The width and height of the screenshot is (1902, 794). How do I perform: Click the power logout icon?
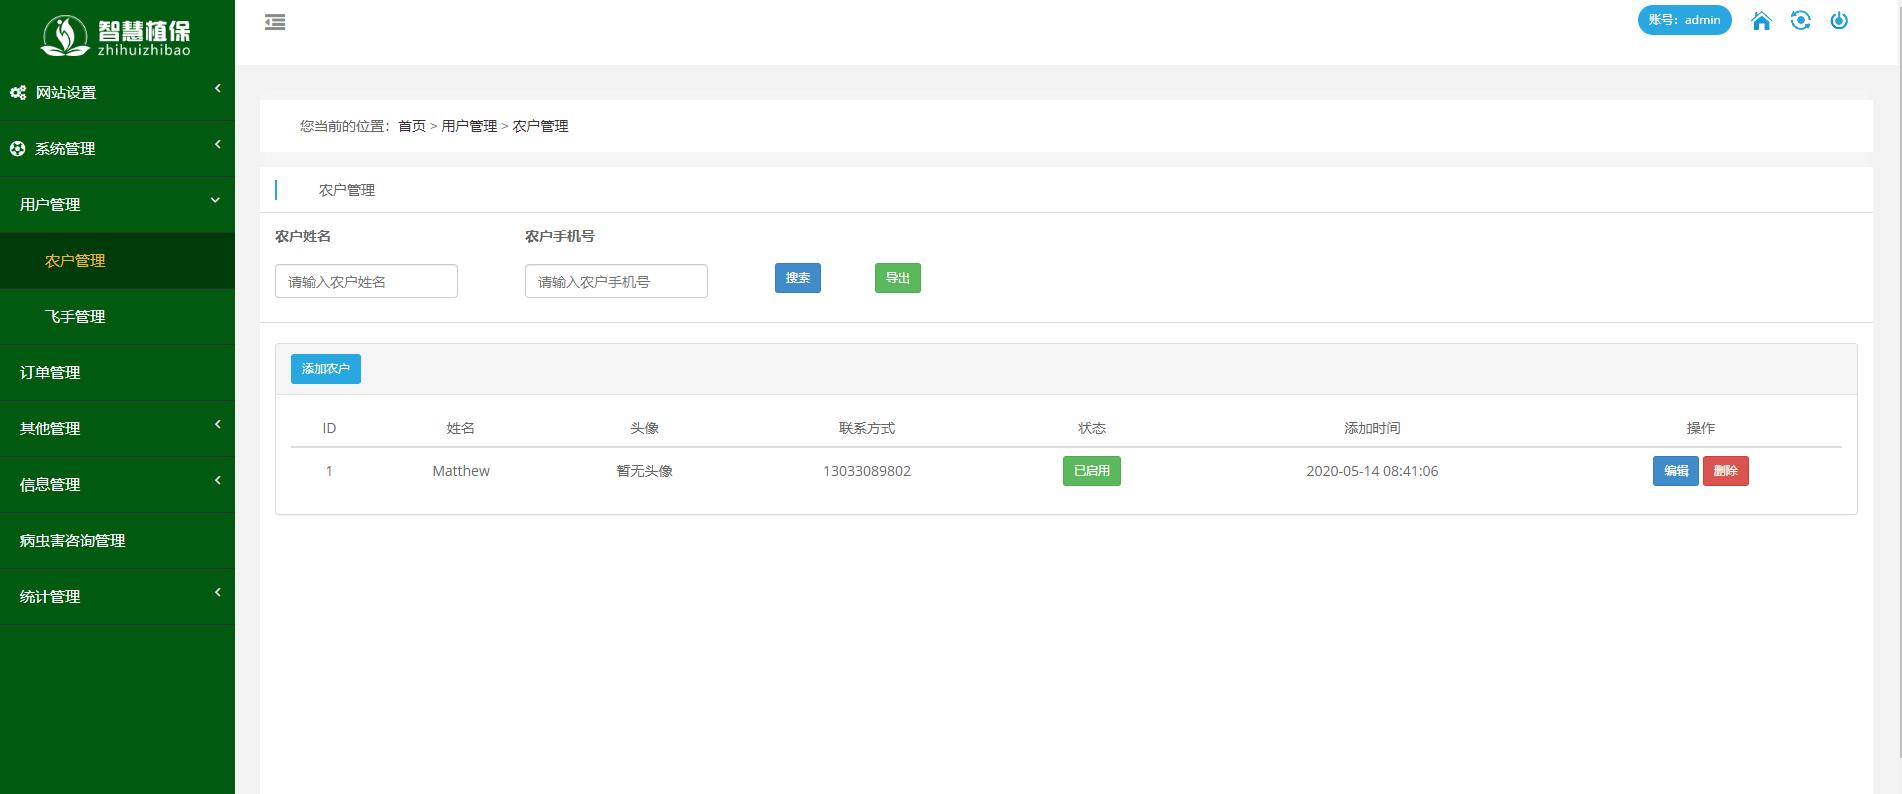pos(1838,21)
